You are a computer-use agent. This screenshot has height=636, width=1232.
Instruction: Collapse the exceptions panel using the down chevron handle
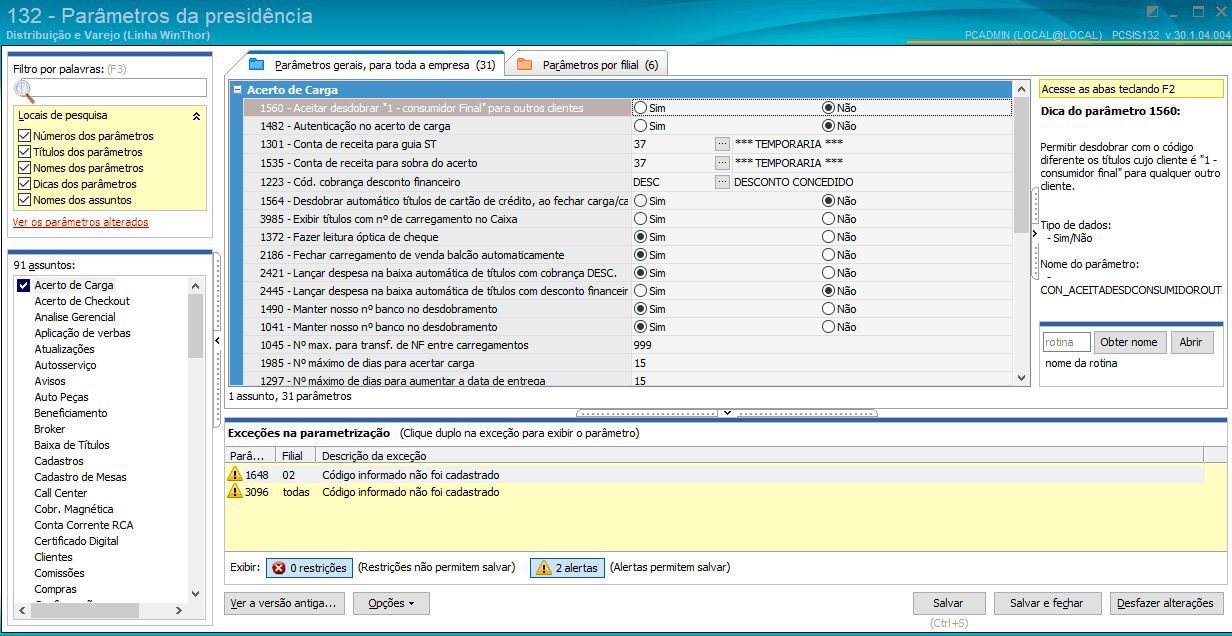click(727, 412)
